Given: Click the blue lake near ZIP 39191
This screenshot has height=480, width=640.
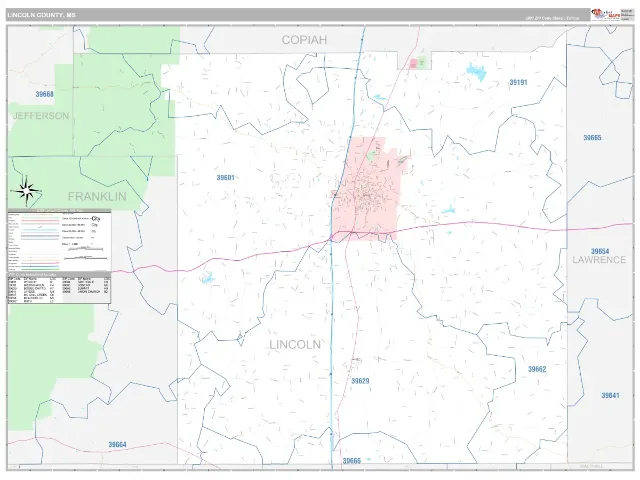Looking at the screenshot, I should [x=477, y=72].
